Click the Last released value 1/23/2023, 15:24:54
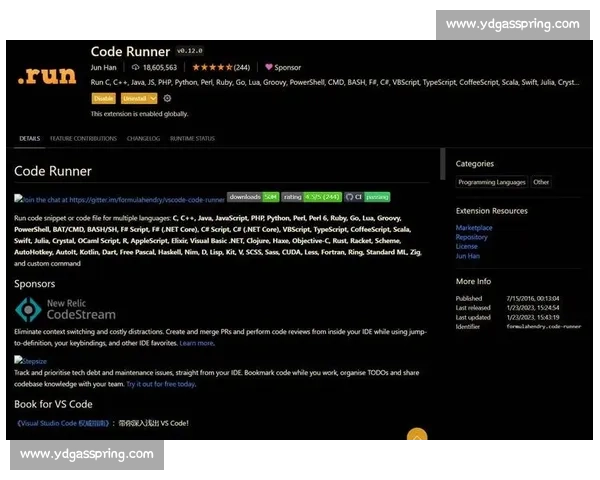 [x=533, y=308]
